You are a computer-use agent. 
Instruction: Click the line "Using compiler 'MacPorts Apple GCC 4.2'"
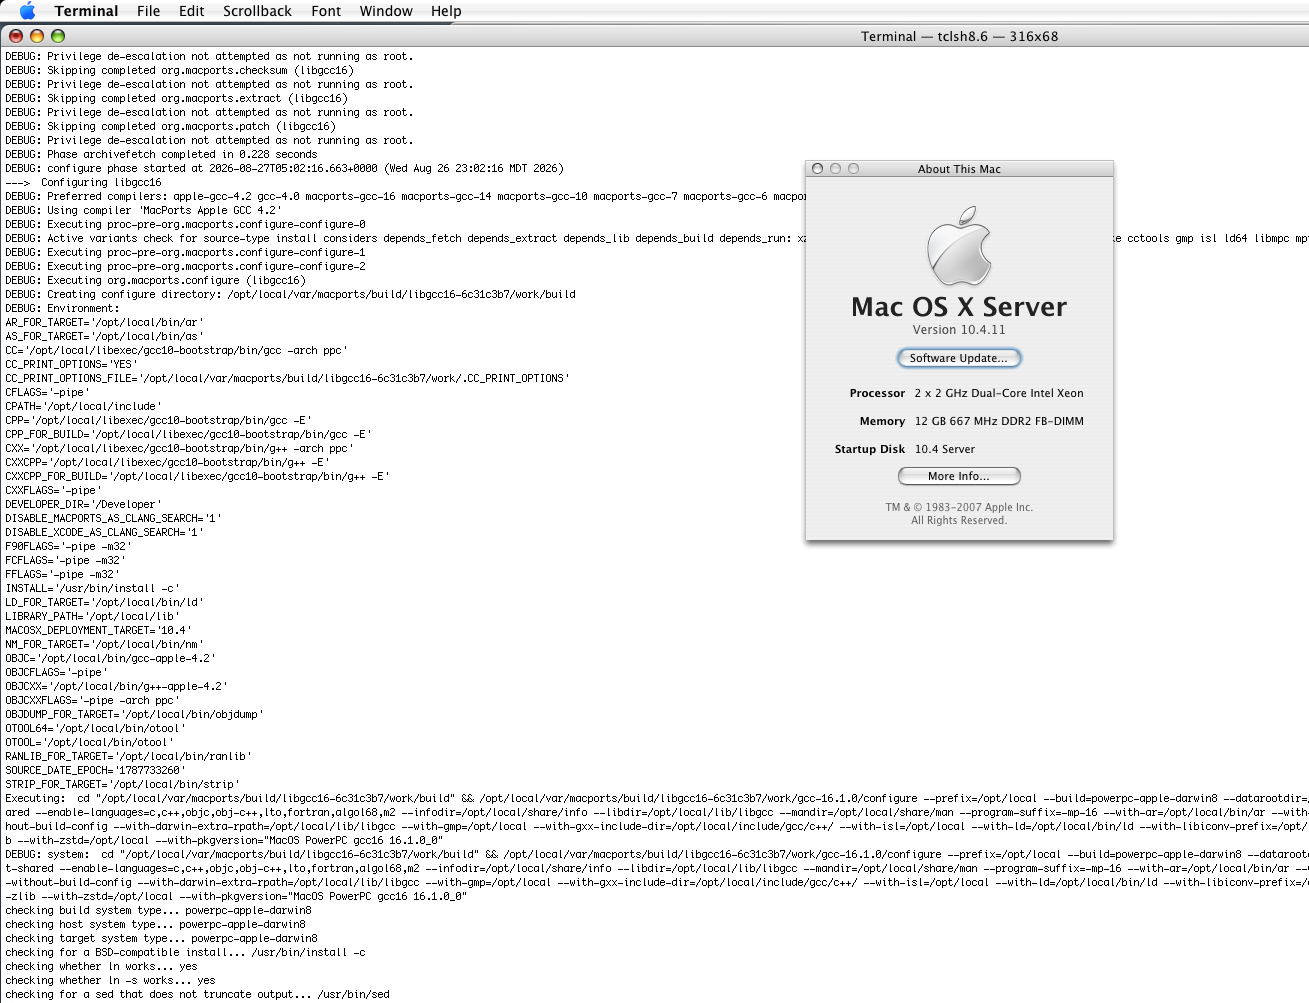pyautogui.click(x=143, y=210)
